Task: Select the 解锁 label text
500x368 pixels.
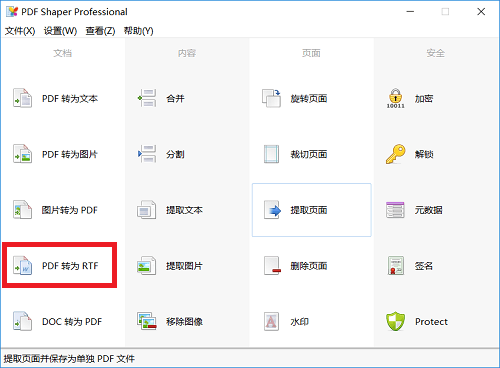Action: point(424,154)
